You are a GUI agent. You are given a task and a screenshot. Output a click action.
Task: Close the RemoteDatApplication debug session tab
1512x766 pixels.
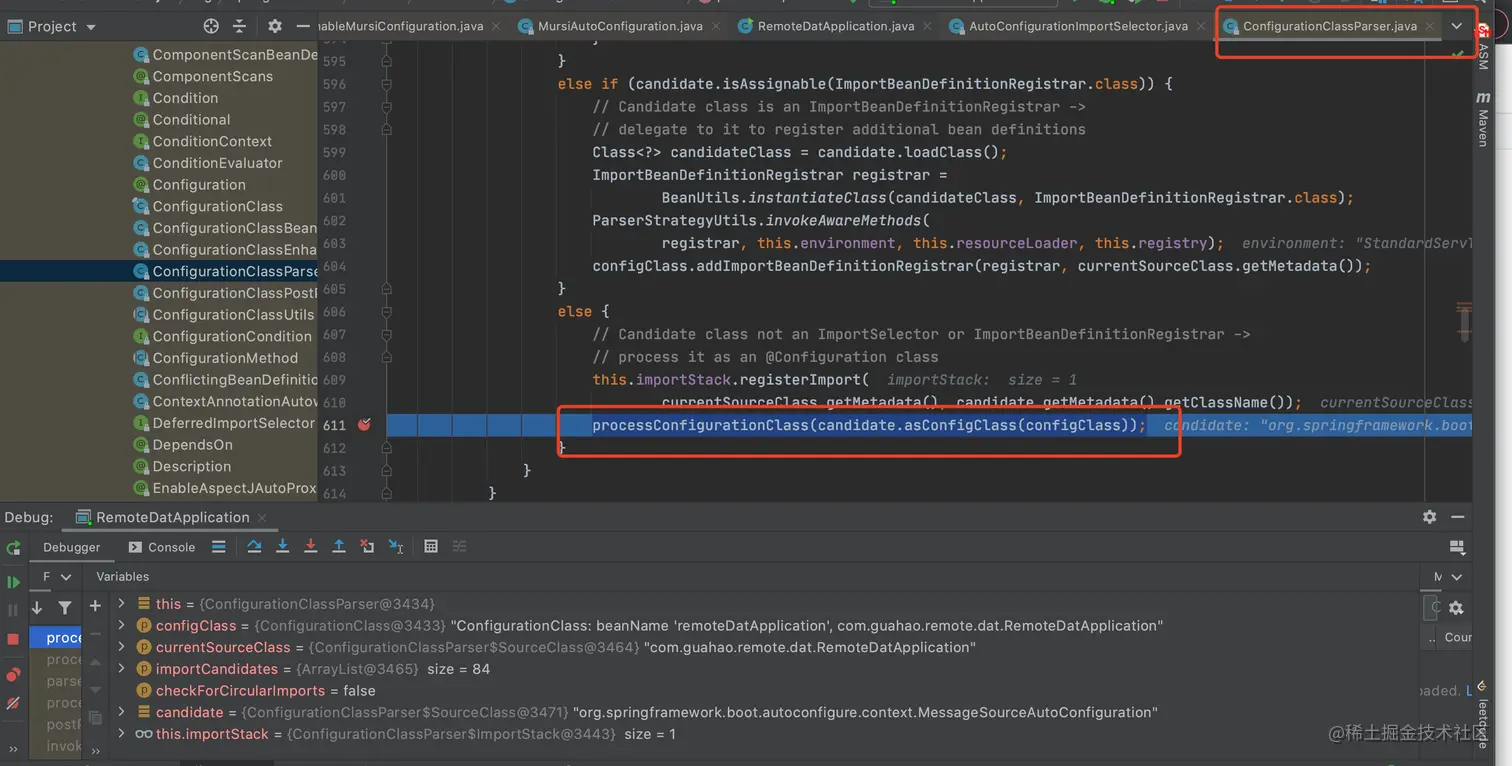coord(263,518)
